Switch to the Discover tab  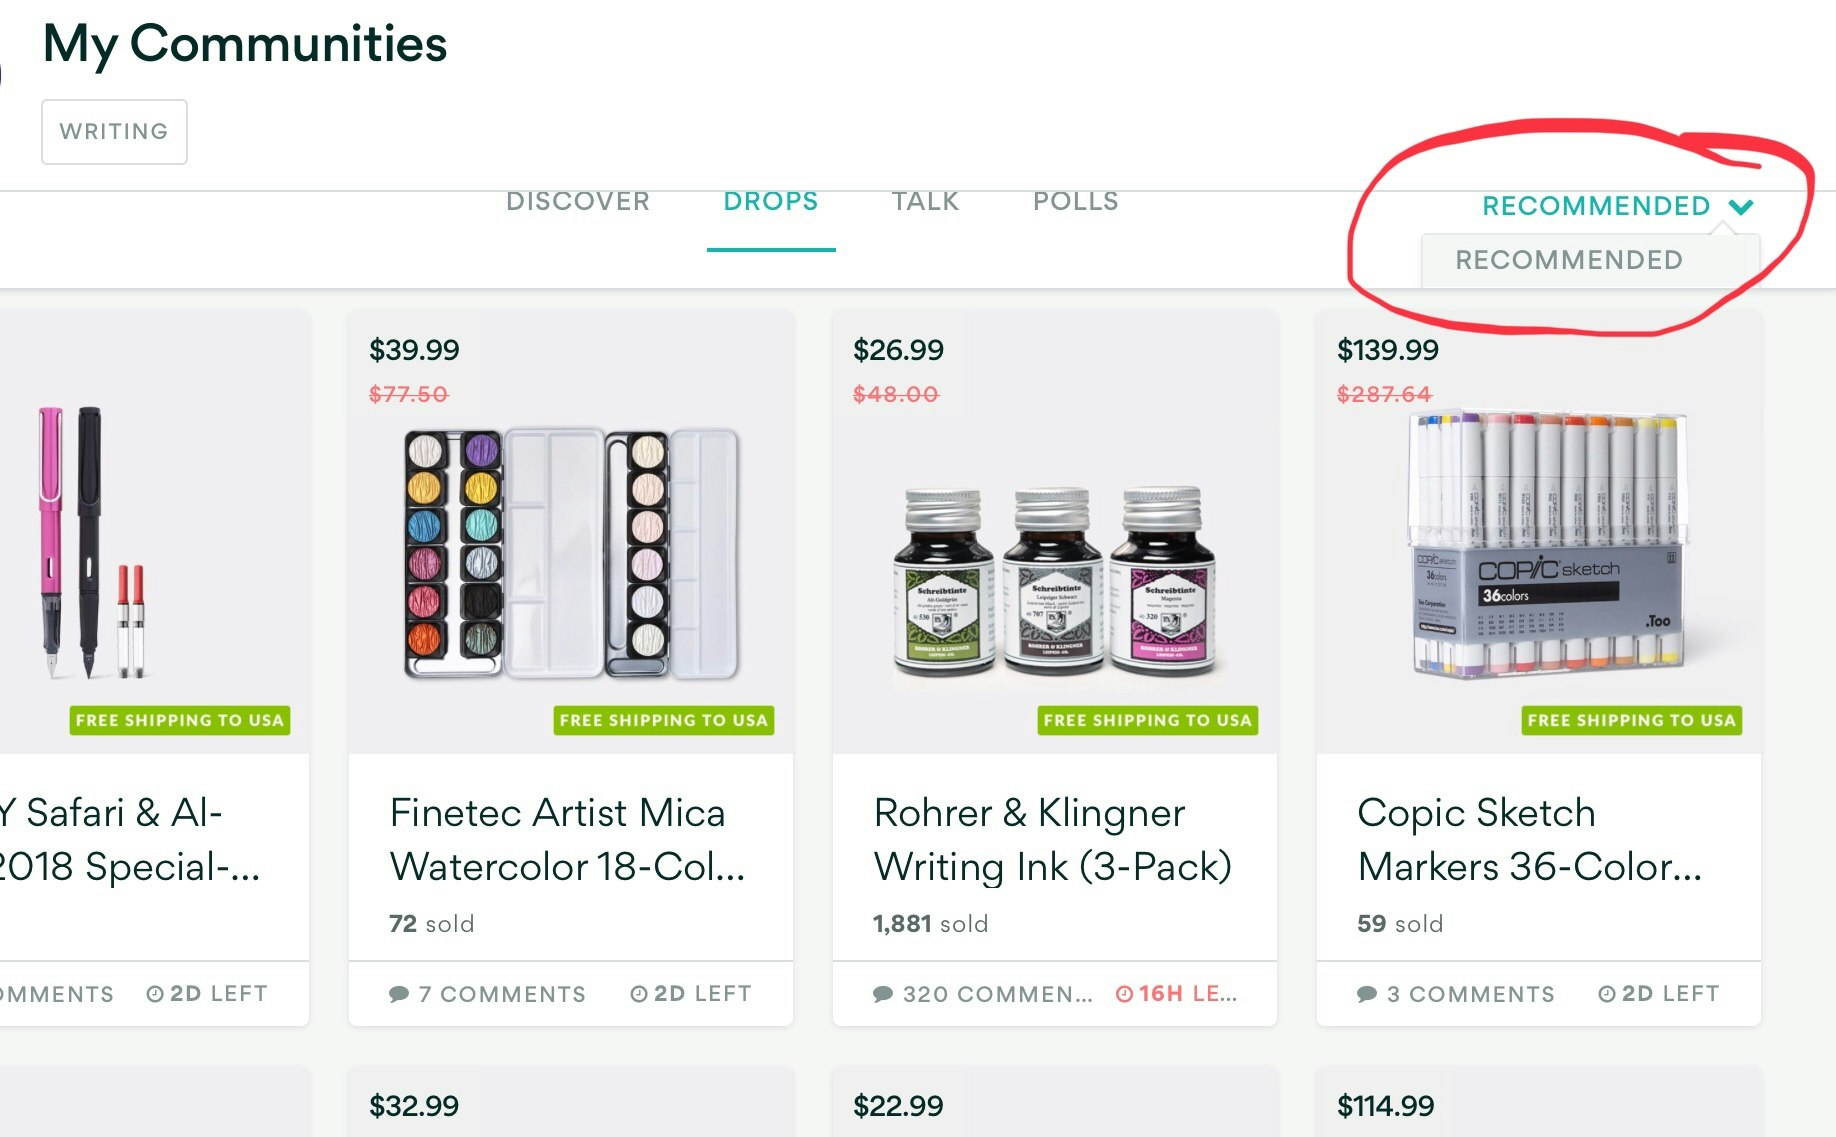[x=578, y=202]
